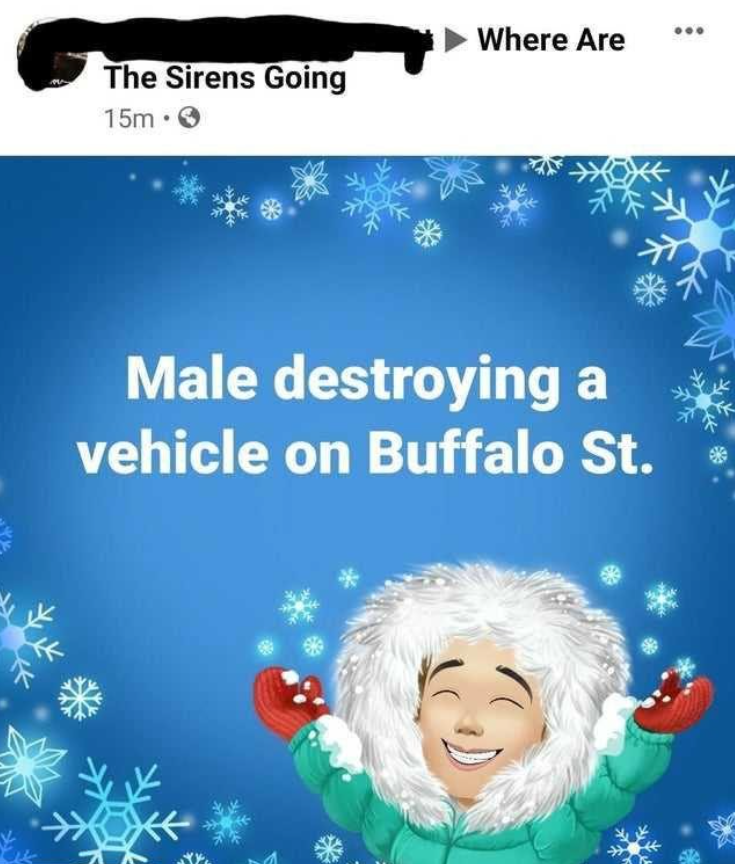Open the three-dot post options menu

pyautogui.click(x=689, y=31)
